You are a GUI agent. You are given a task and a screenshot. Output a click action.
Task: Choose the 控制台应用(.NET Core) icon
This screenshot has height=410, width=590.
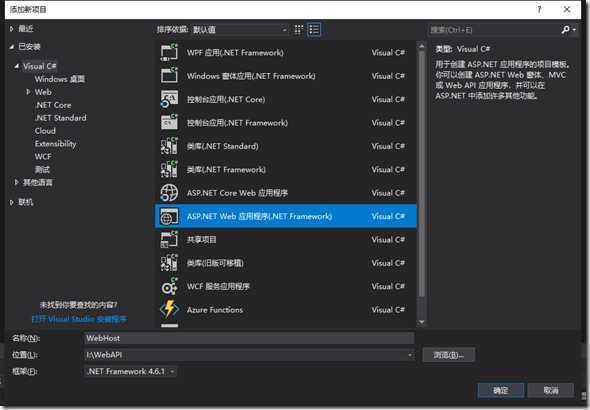pos(169,99)
